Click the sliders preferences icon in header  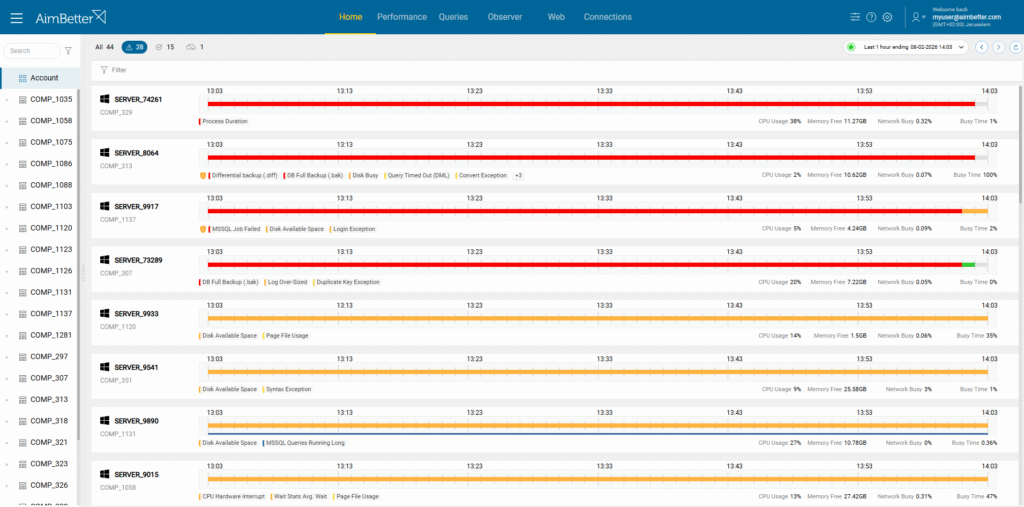click(854, 17)
